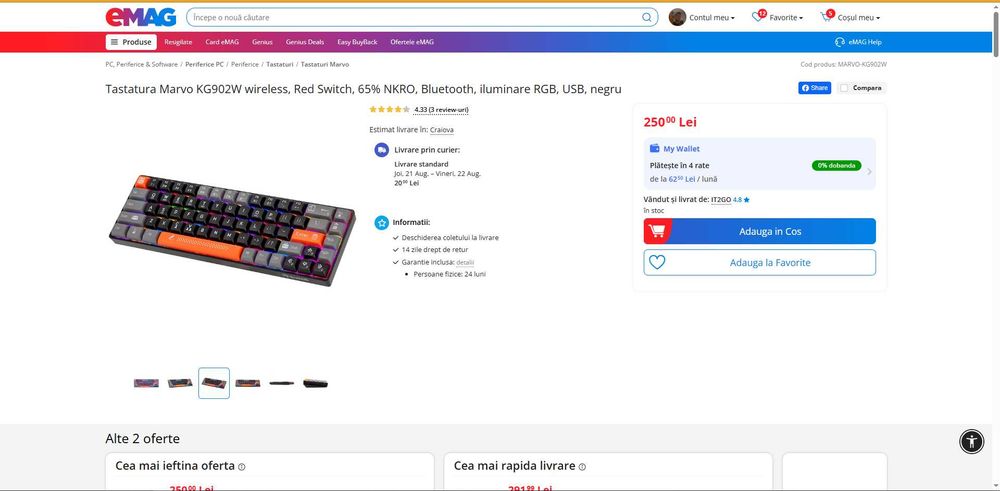
Task: Expand My Wallet installment details arrow
Action: [x=869, y=172]
